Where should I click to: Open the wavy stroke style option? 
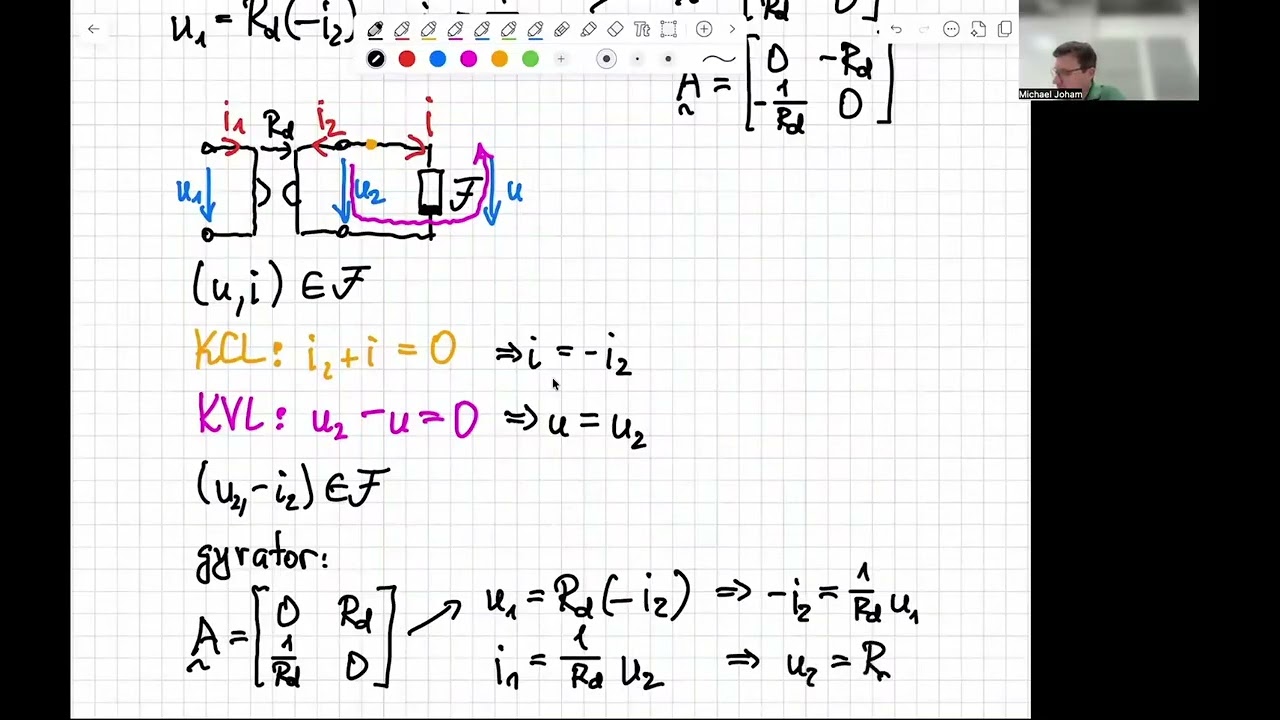coord(719,59)
